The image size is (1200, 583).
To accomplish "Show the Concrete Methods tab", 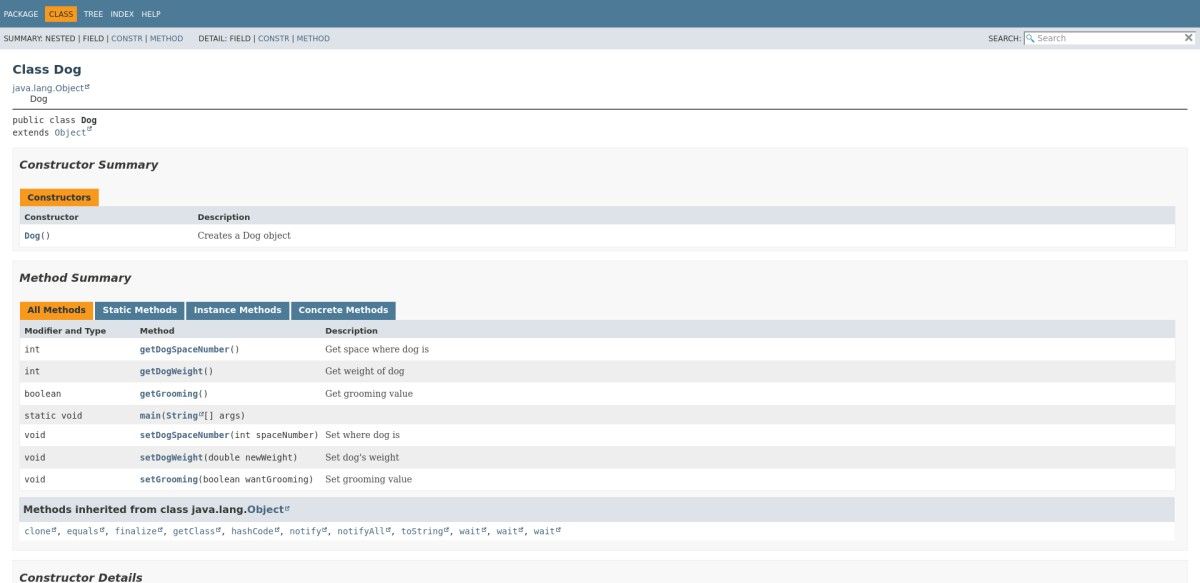I will click(343, 310).
